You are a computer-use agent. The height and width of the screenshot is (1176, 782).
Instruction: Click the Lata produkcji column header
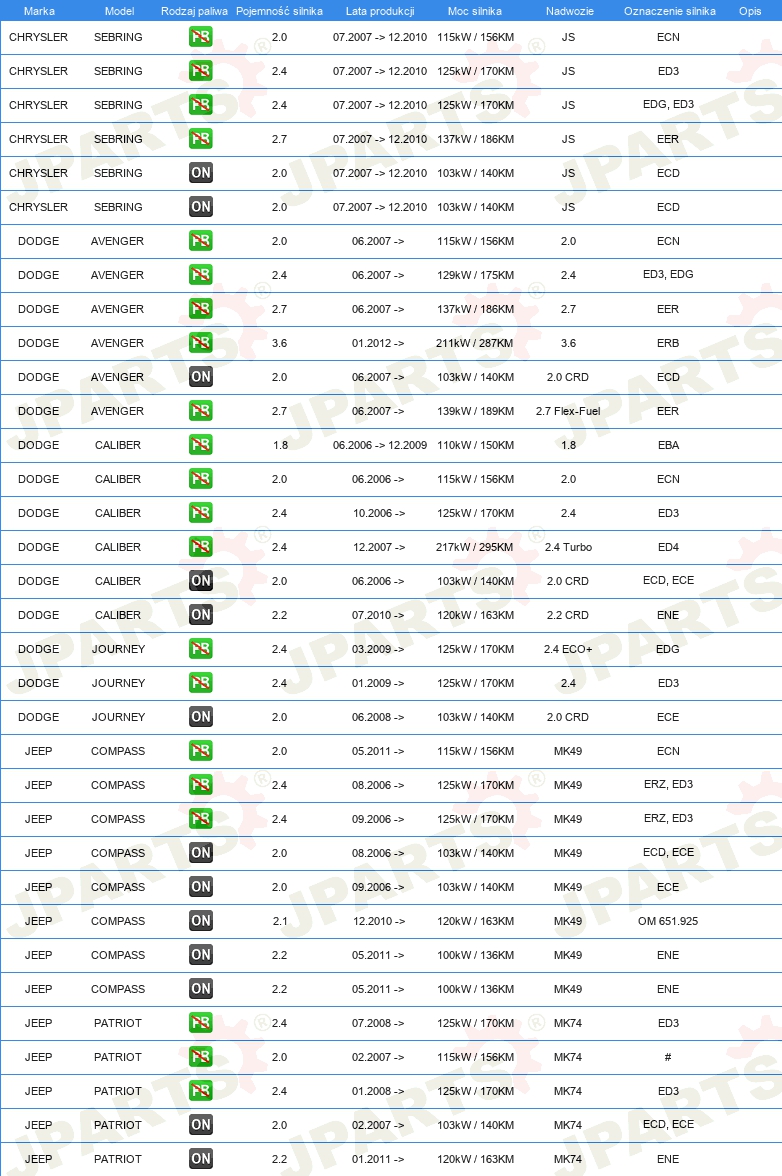coord(380,11)
